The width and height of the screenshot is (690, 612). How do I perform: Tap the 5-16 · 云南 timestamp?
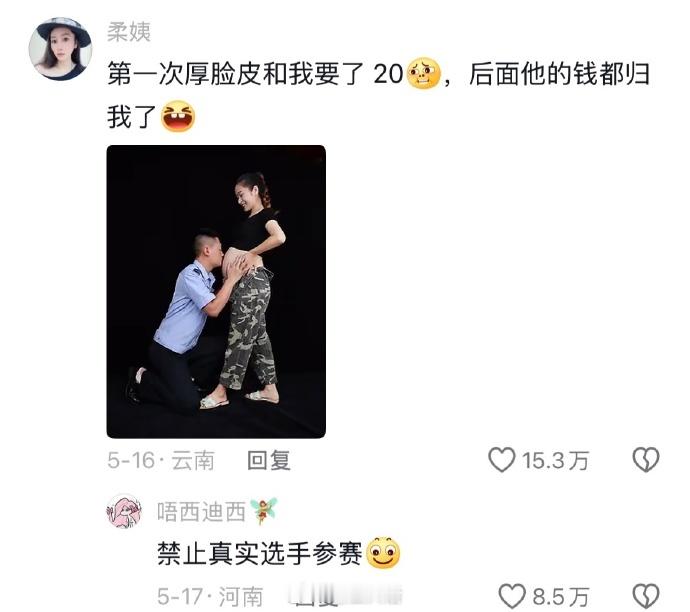click(x=161, y=461)
